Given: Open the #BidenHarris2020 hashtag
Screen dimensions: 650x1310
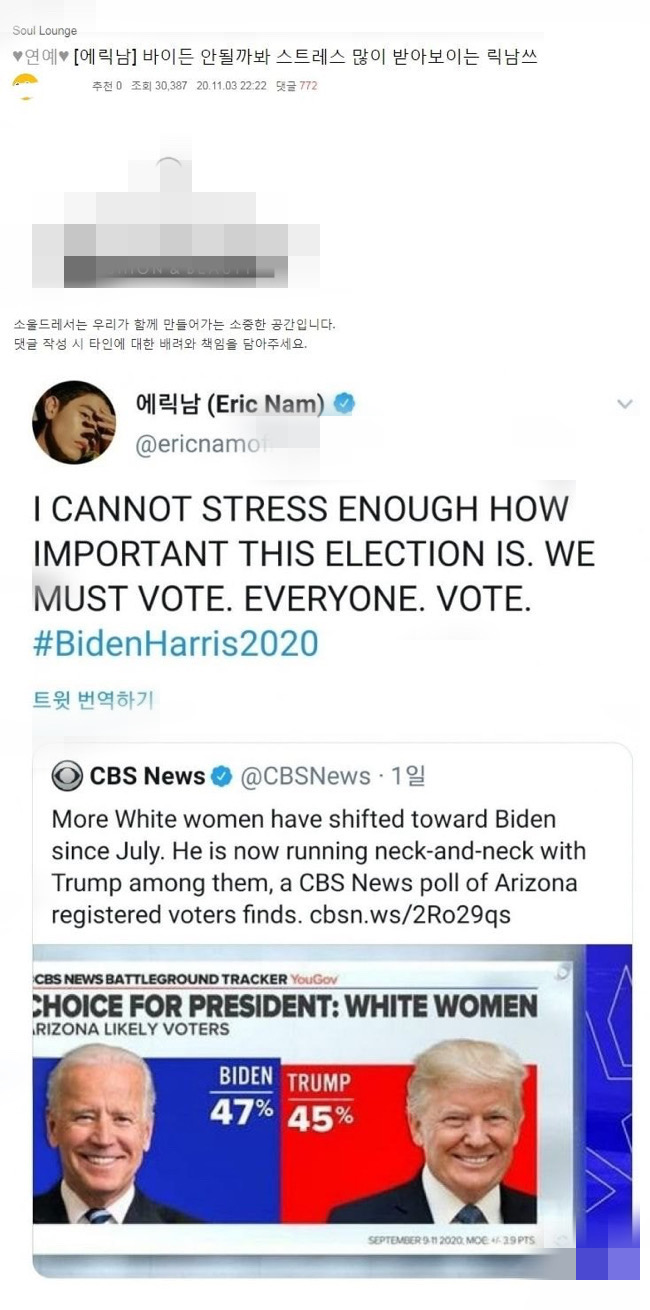Looking at the screenshot, I should (175, 642).
